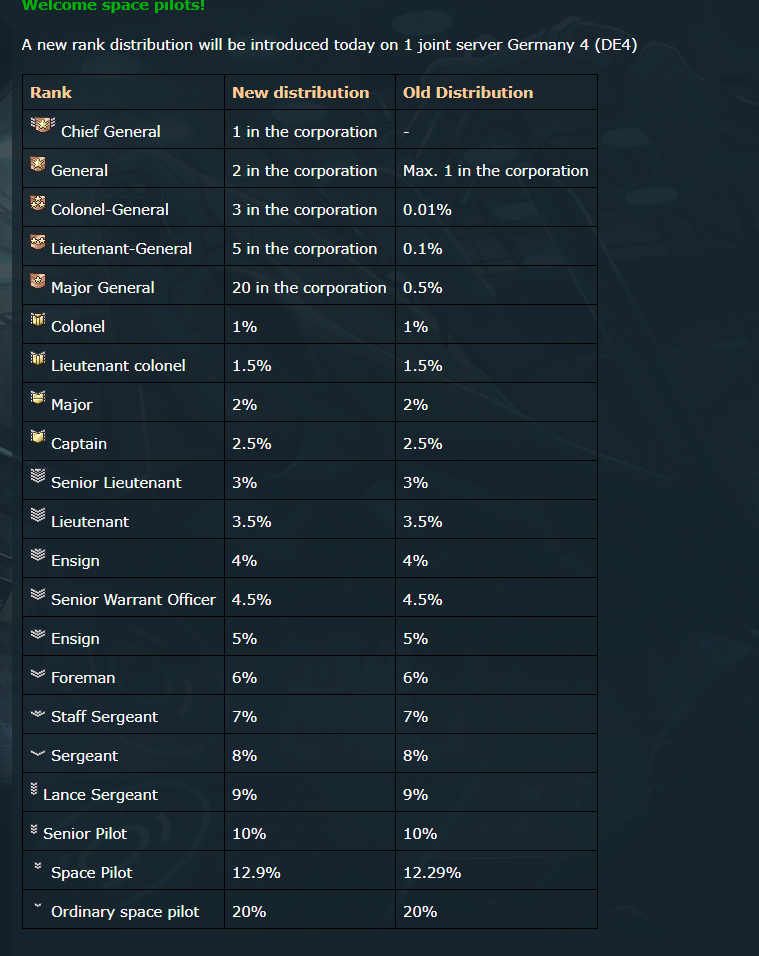Click the Lance Sergeant rank icon

34,789
